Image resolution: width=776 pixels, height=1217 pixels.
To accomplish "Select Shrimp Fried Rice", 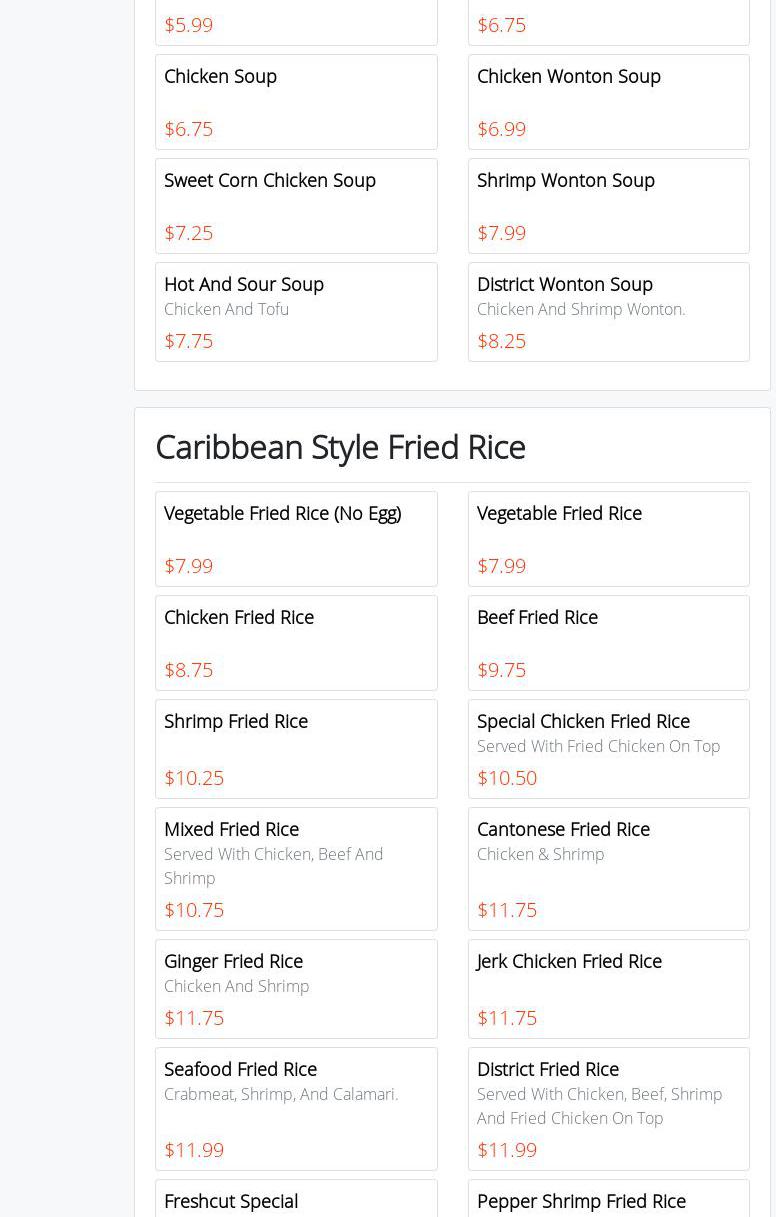I will [x=296, y=749].
